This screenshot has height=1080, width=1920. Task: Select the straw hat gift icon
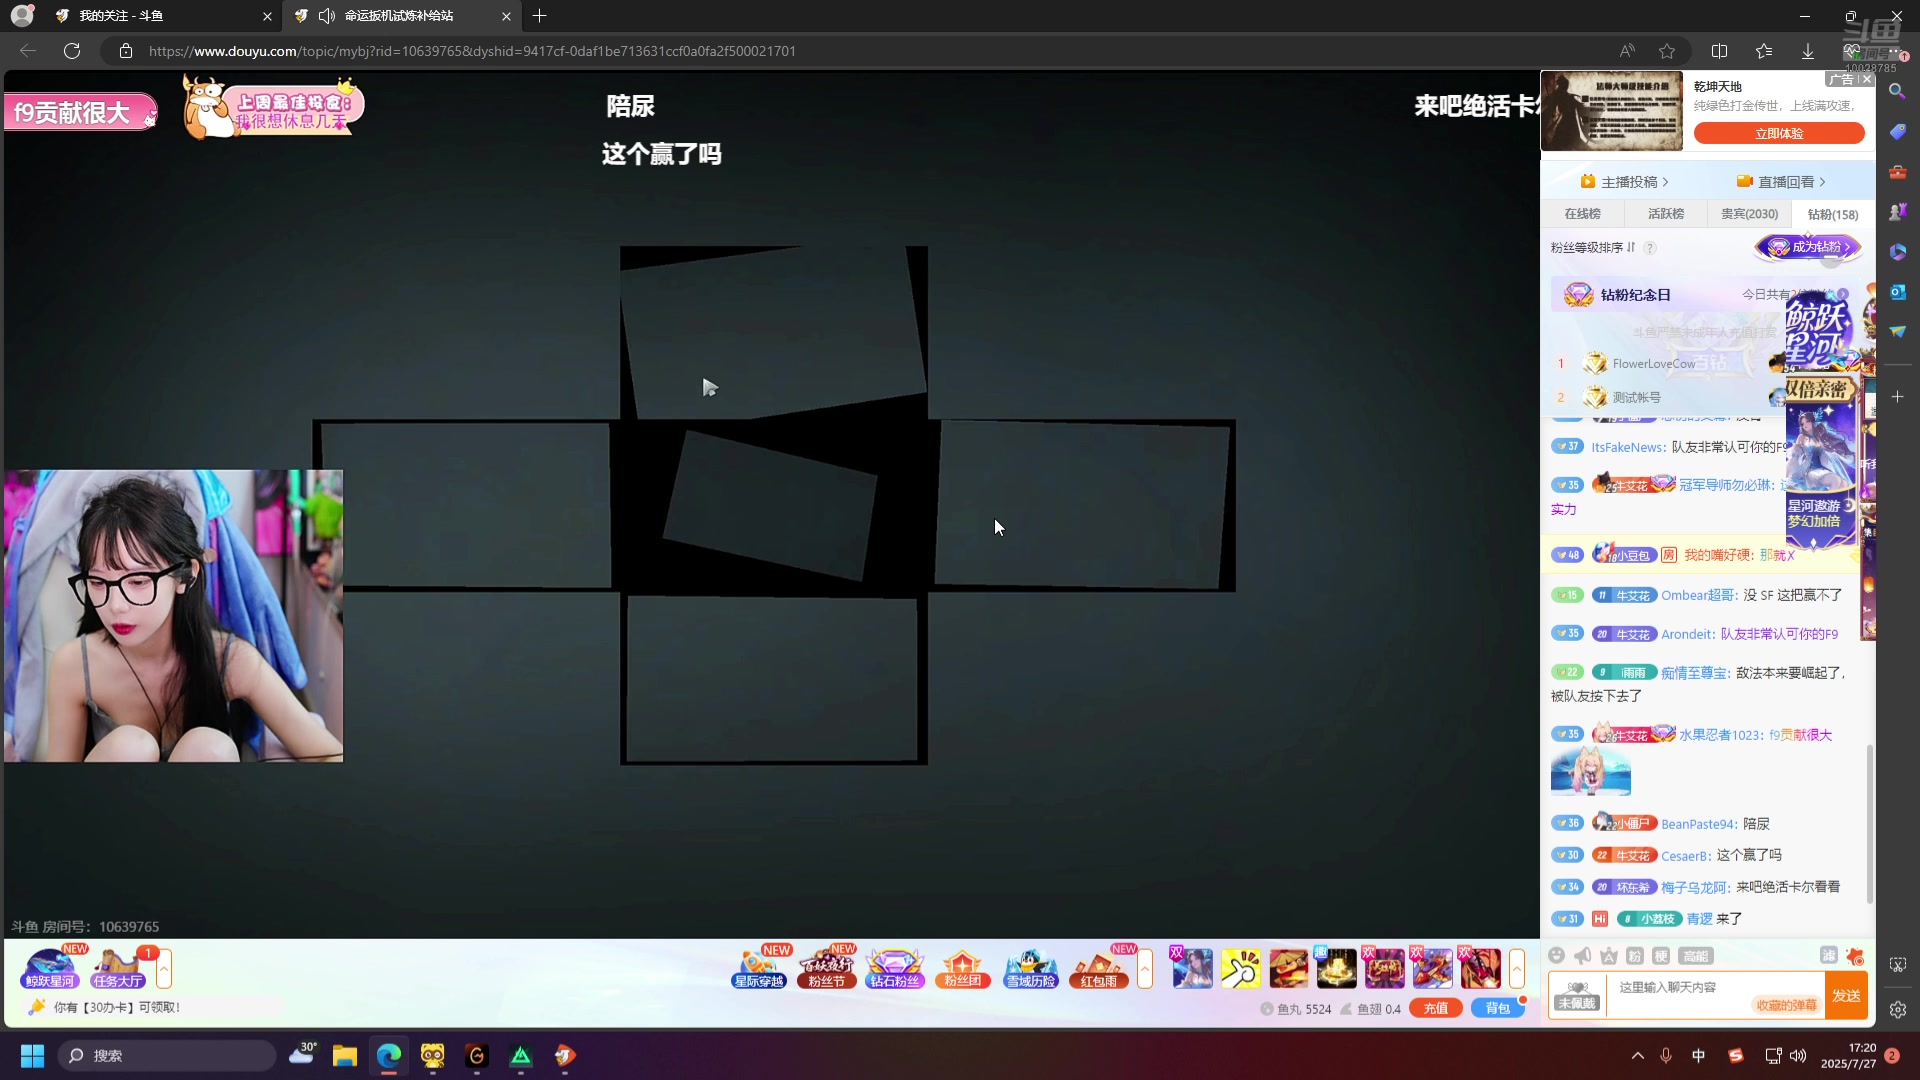pos(1289,968)
